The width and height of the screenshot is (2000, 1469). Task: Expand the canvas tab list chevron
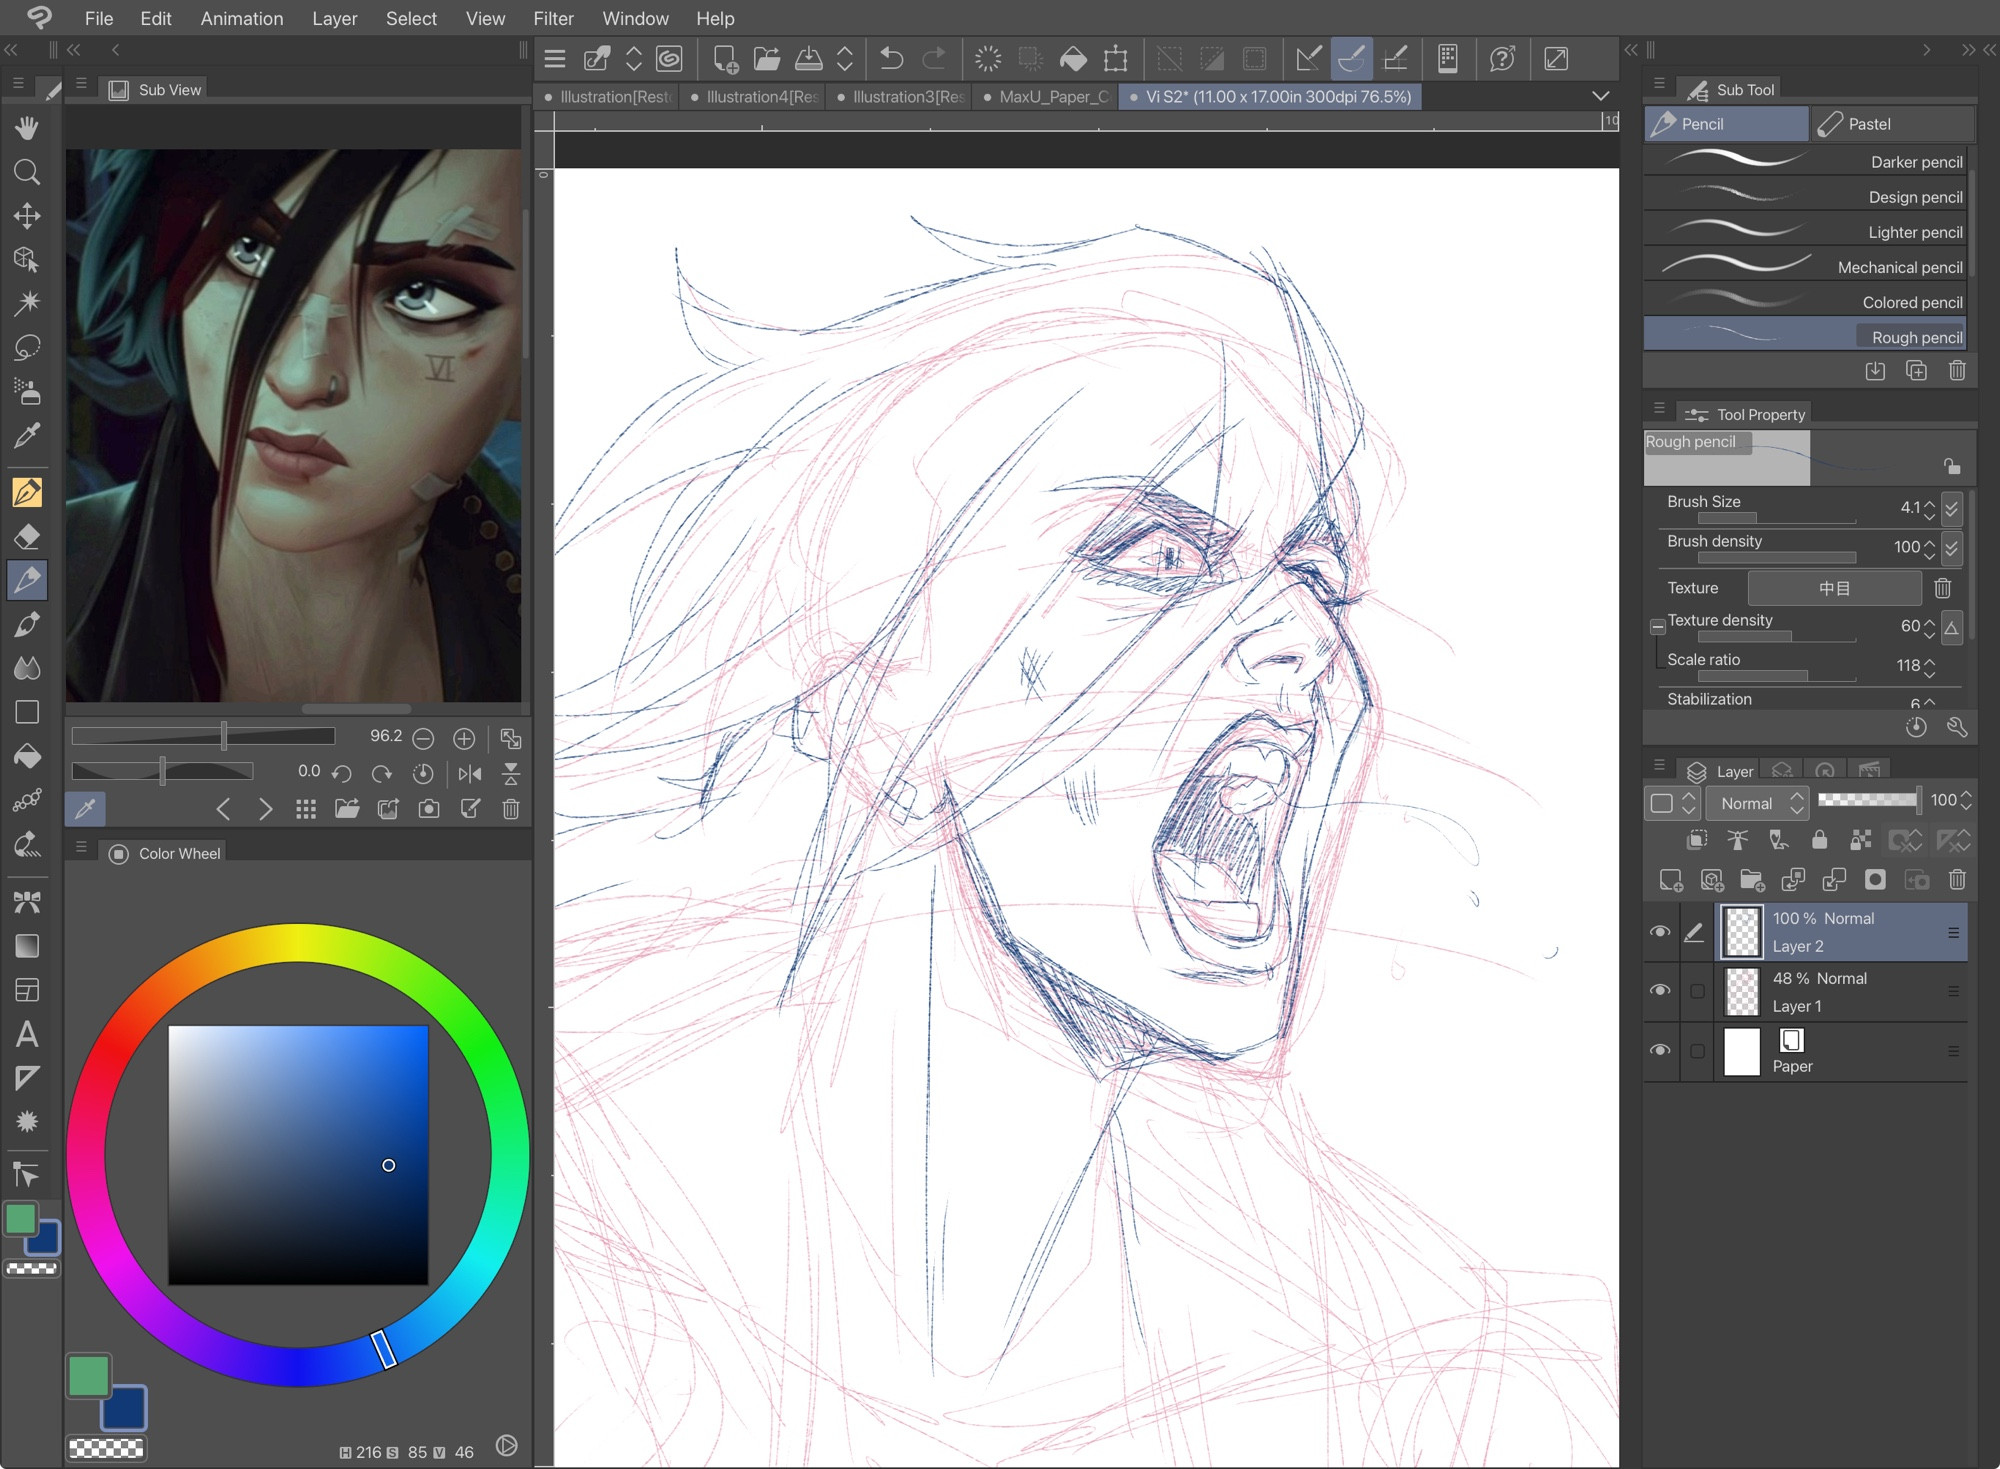click(x=1600, y=96)
